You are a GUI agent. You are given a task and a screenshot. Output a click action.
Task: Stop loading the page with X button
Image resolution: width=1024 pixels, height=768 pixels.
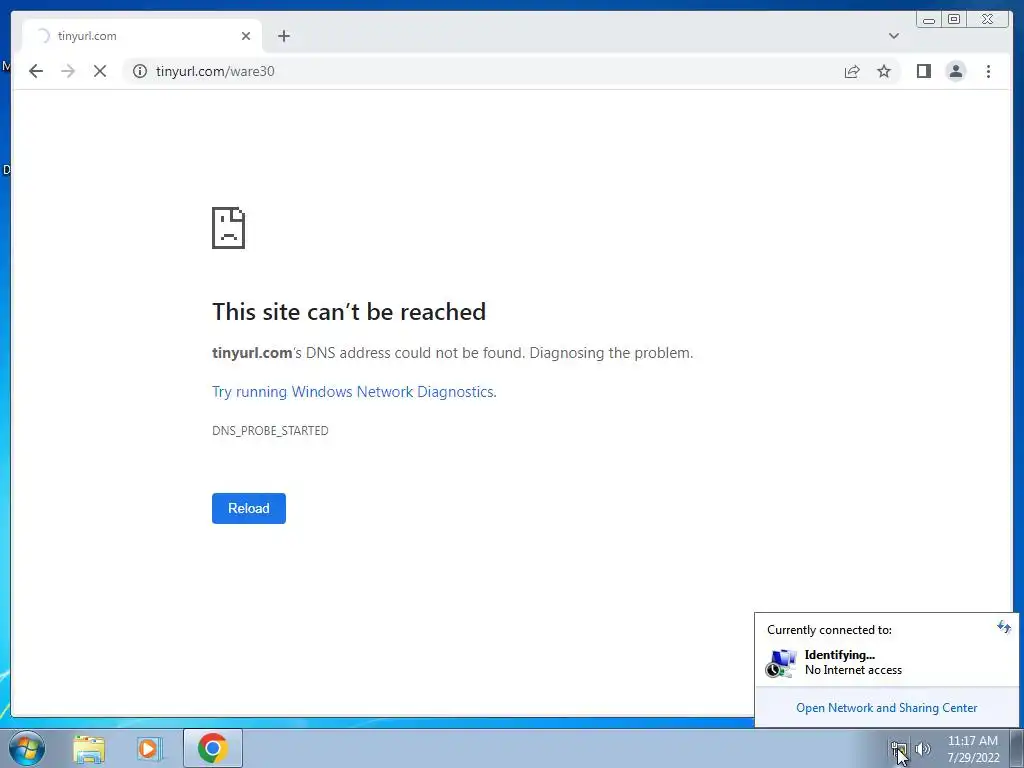[100, 71]
